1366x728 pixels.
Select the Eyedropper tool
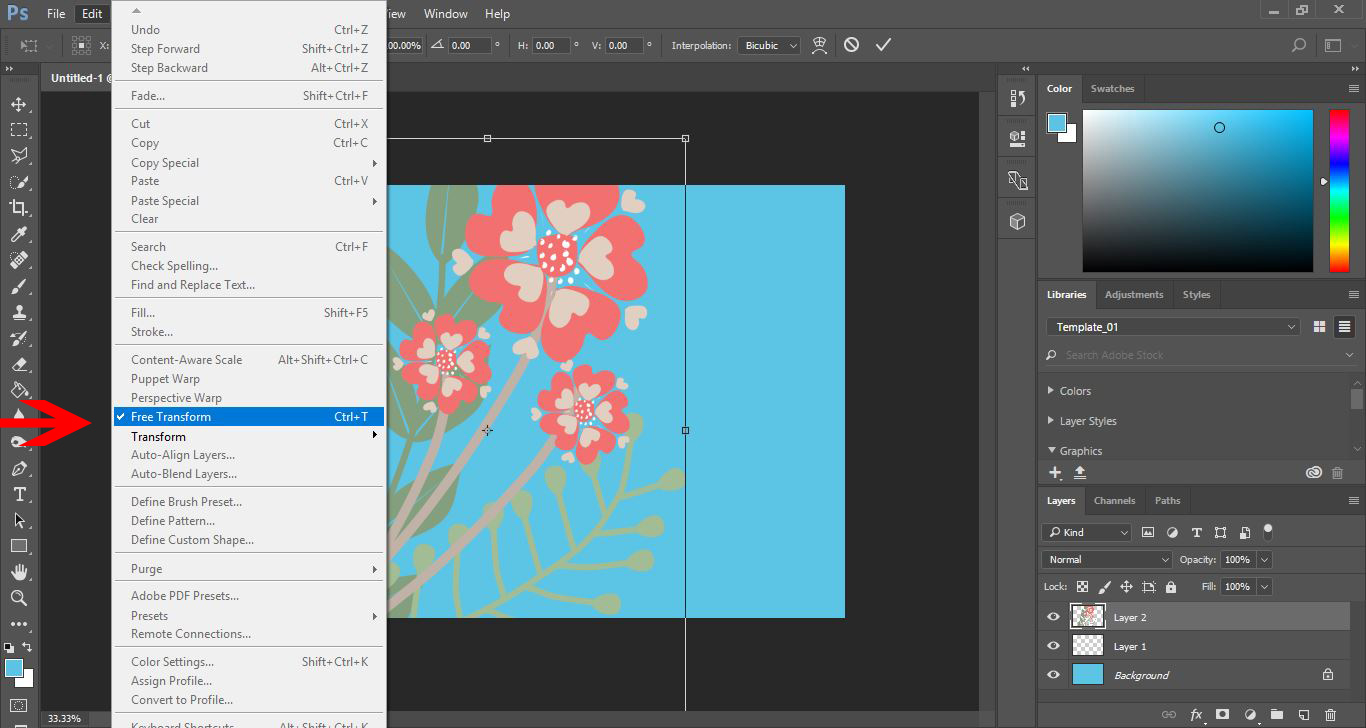point(19,235)
